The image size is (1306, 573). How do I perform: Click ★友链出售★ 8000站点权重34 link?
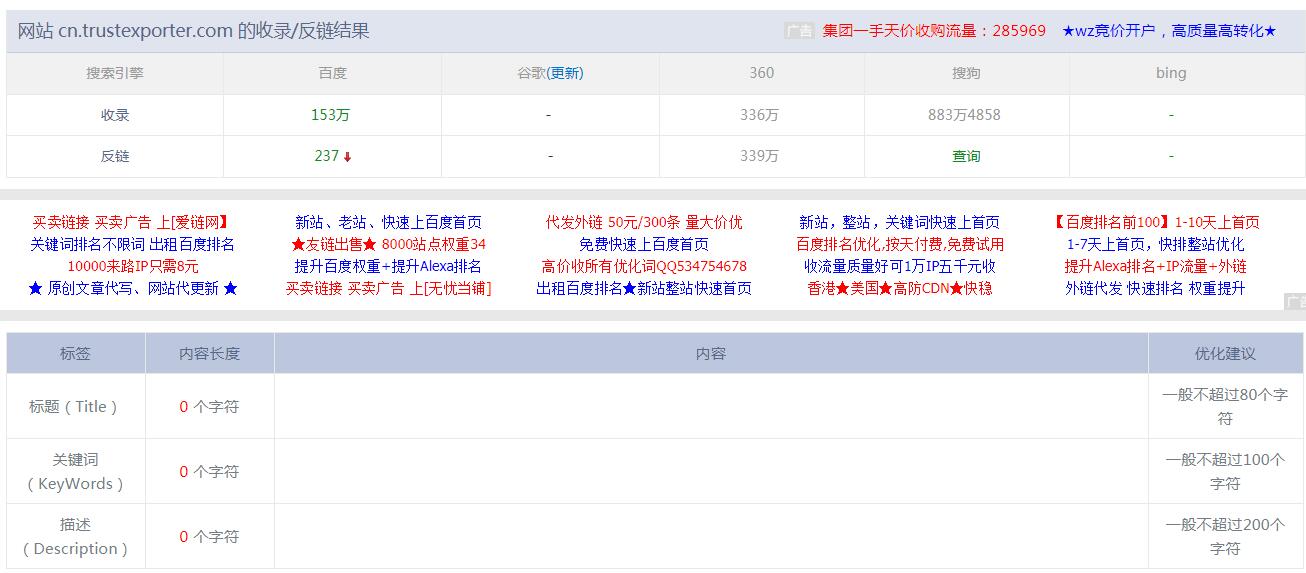pyautogui.click(x=388, y=244)
